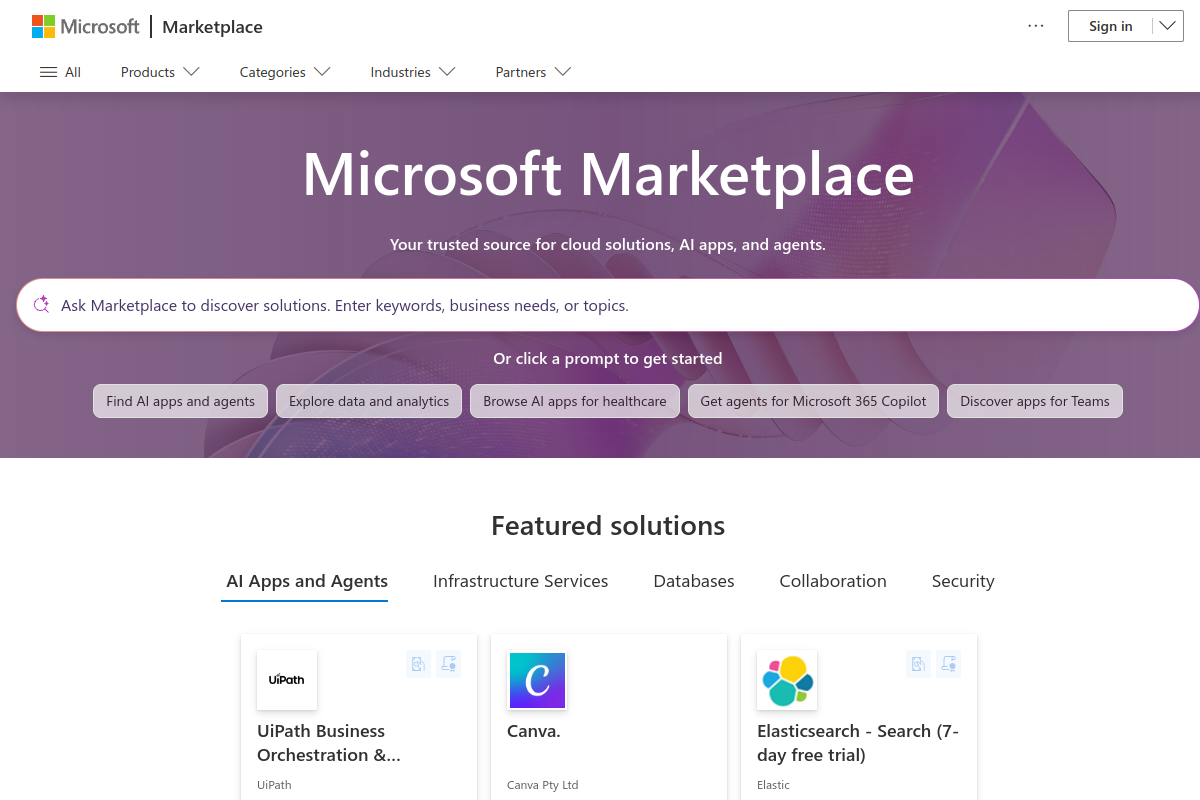
Task: Open the All hamburger menu
Action: (x=60, y=72)
